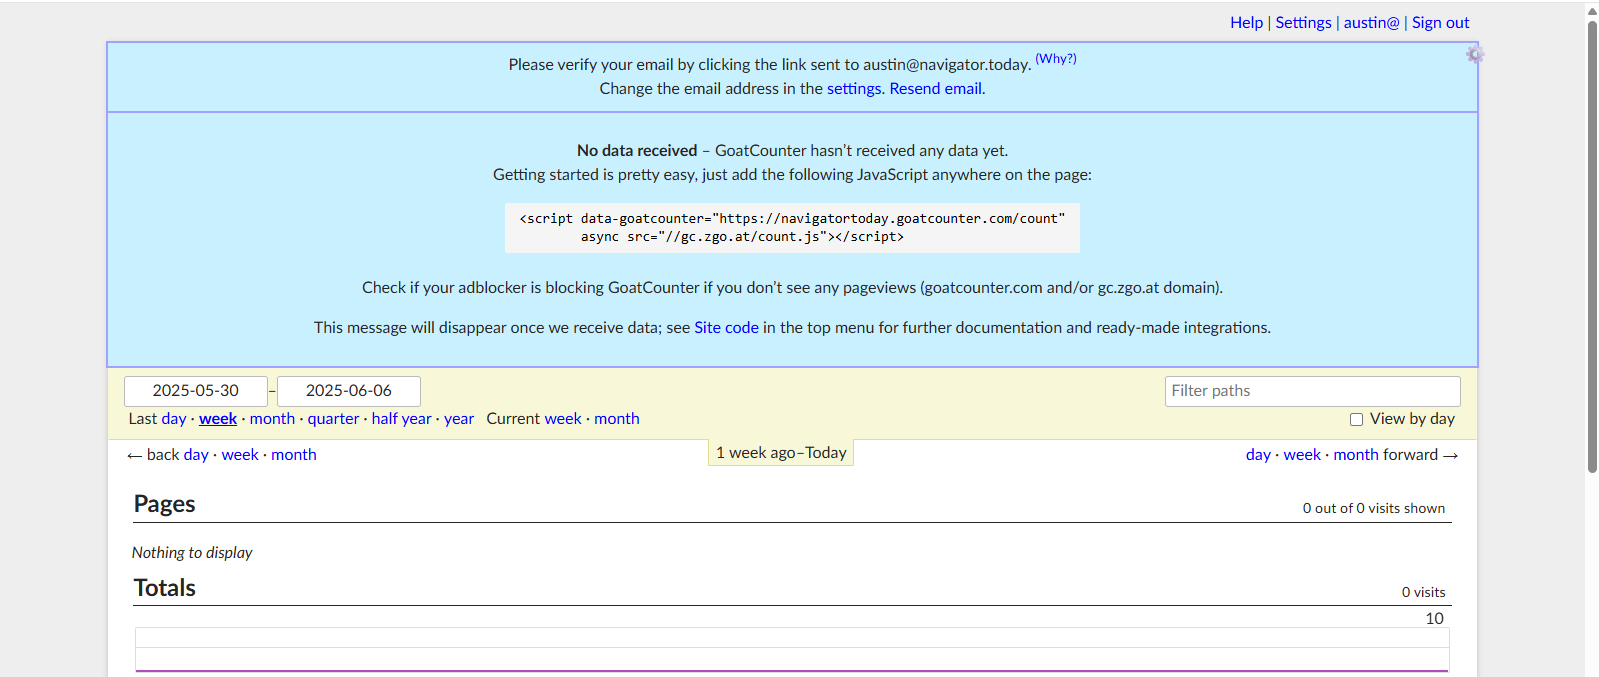The image size is (1599, 677).
Task: Open the Help menu link
Action: coord(1246,22)
